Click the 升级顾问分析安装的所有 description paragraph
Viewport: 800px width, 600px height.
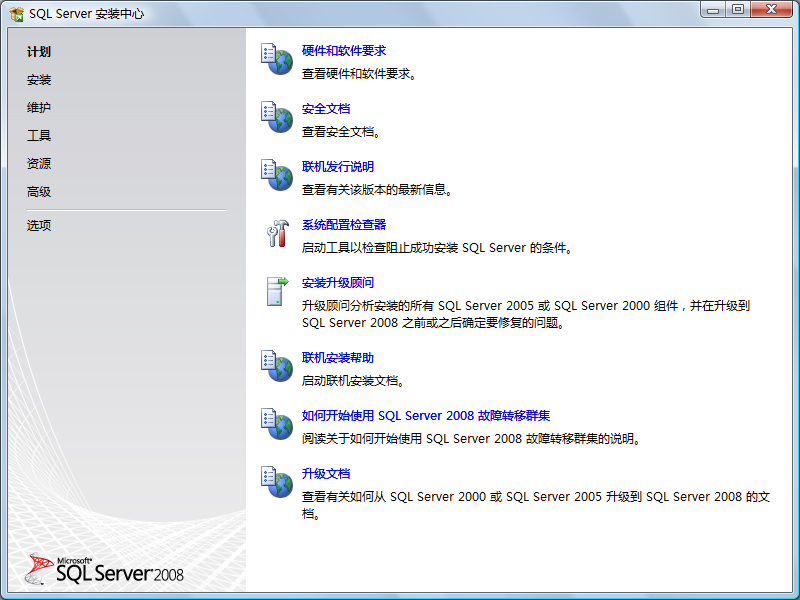526,314
